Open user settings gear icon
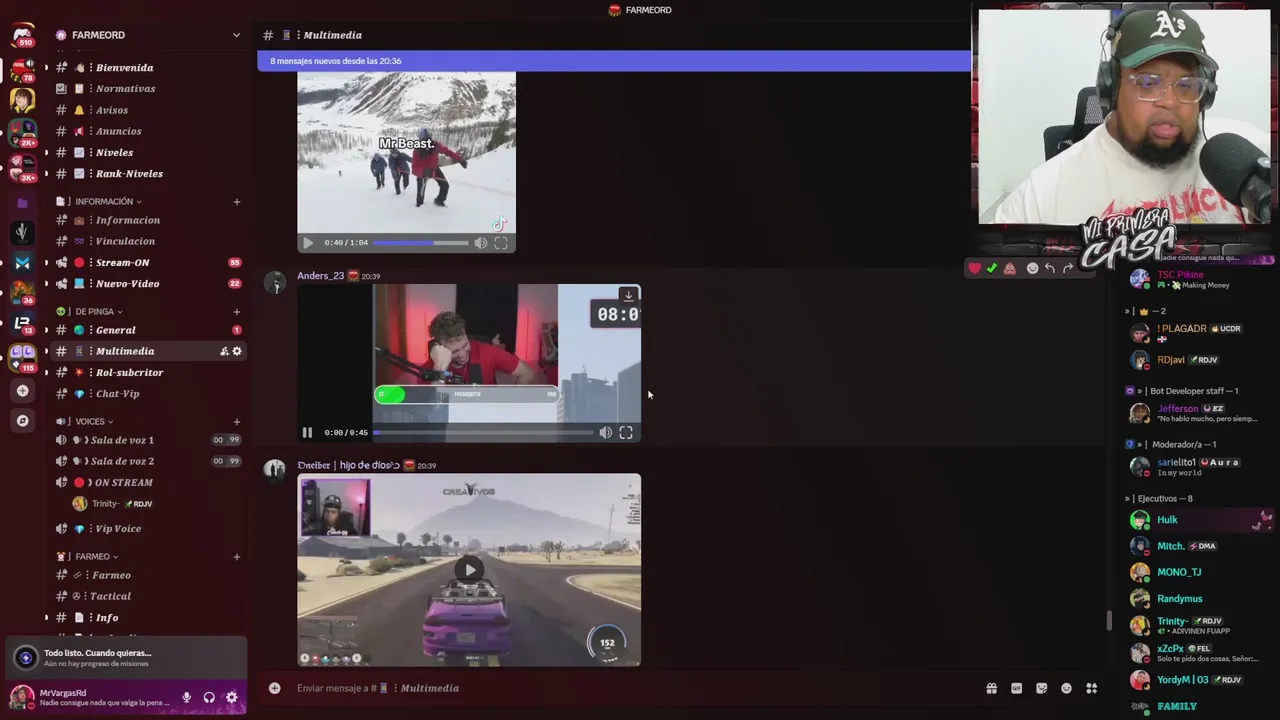The height and width of the screenshot is (720, 1280). point(232,697)
